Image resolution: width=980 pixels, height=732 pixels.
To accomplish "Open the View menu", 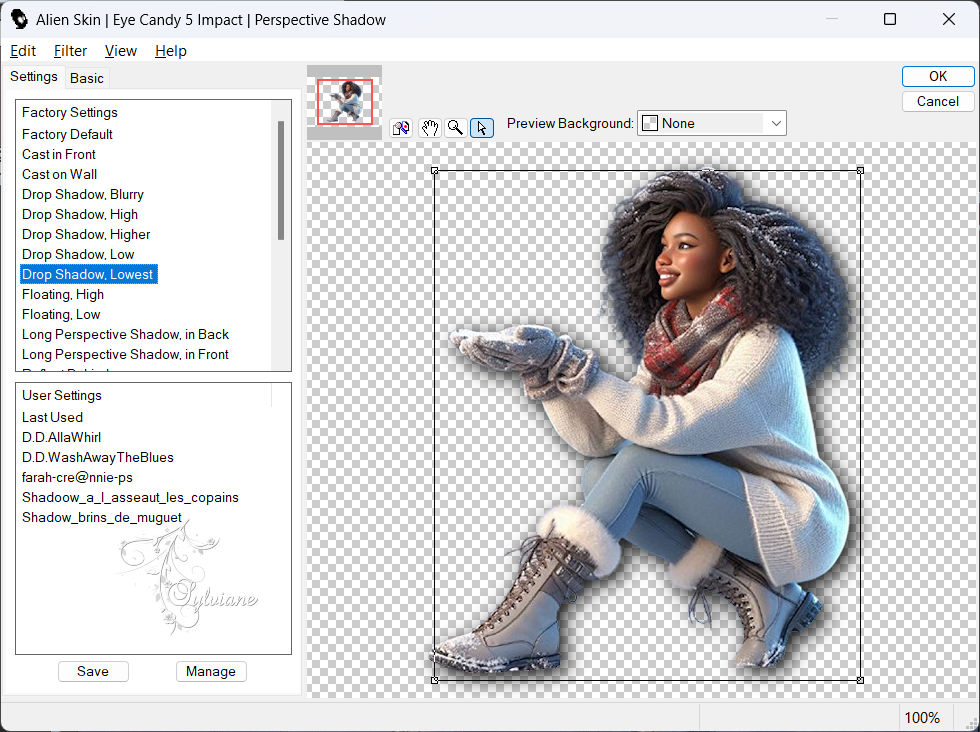I will point(121,51).
